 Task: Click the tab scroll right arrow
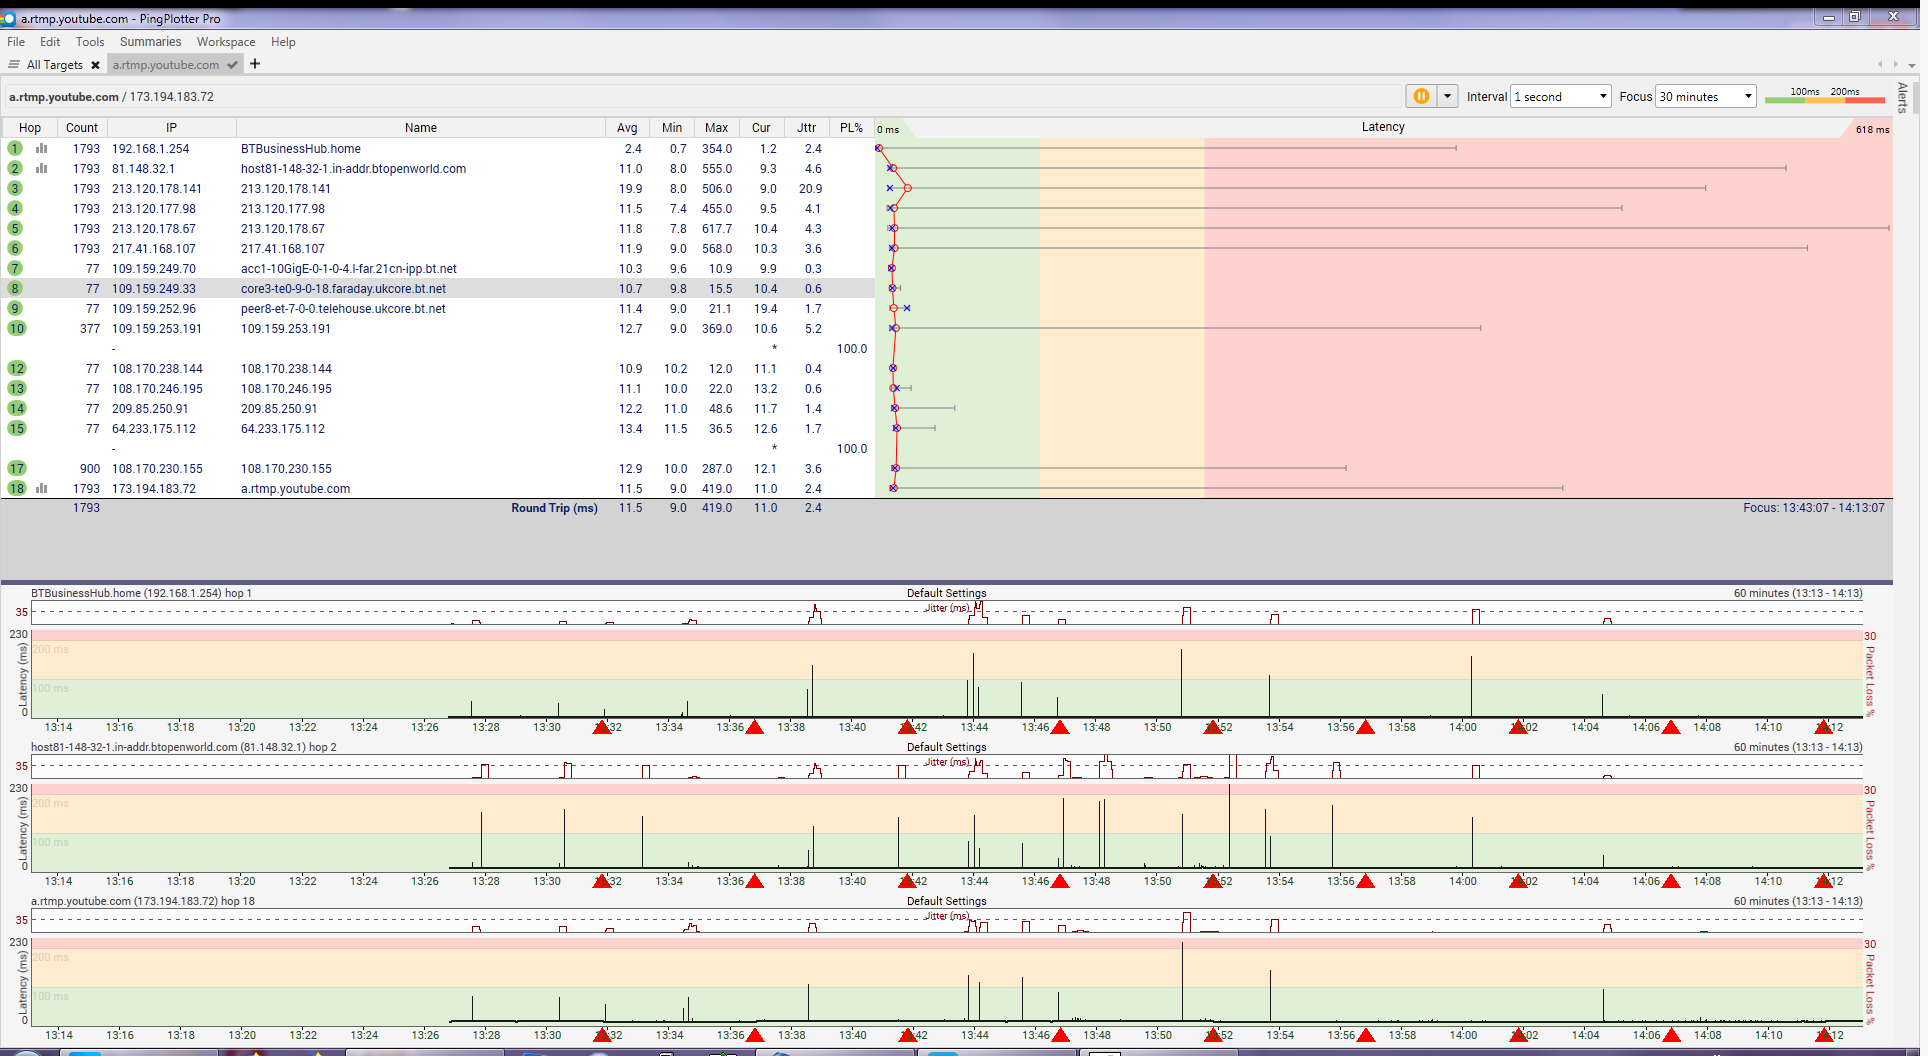[x=1896, y=64]
